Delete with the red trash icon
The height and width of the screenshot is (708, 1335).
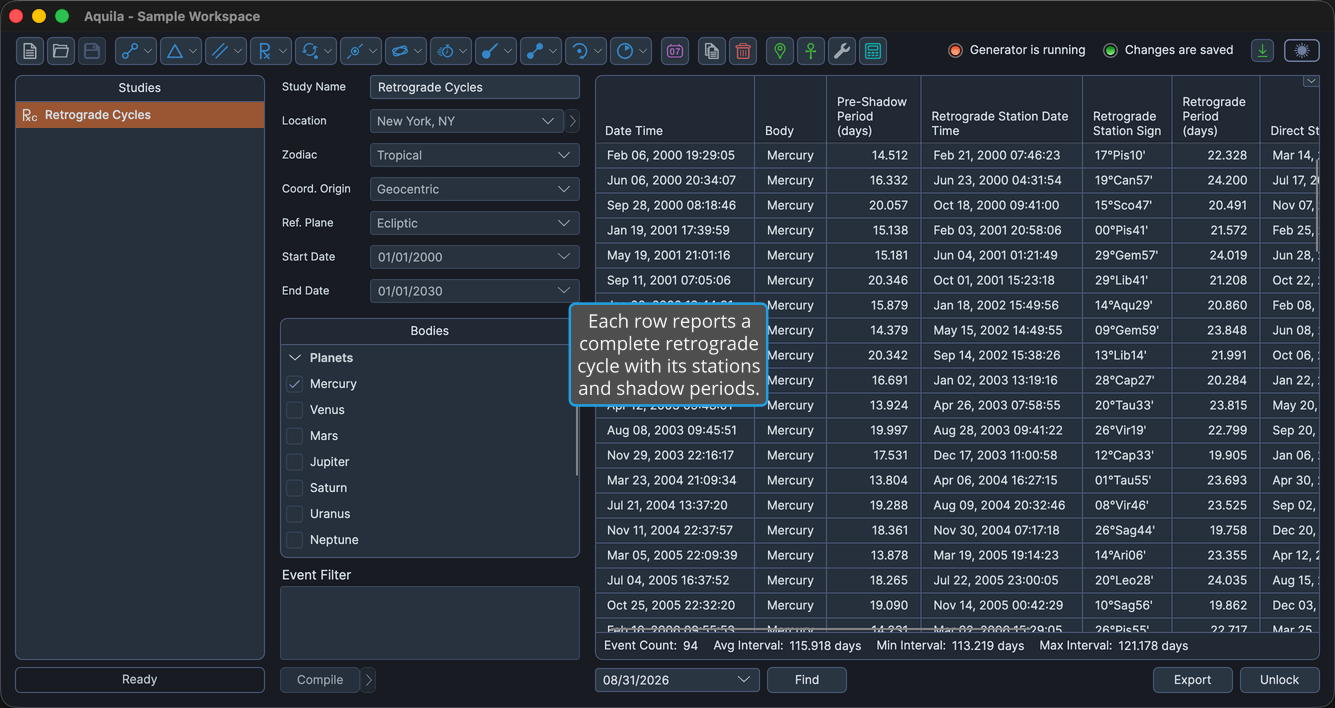pos(743,51)
